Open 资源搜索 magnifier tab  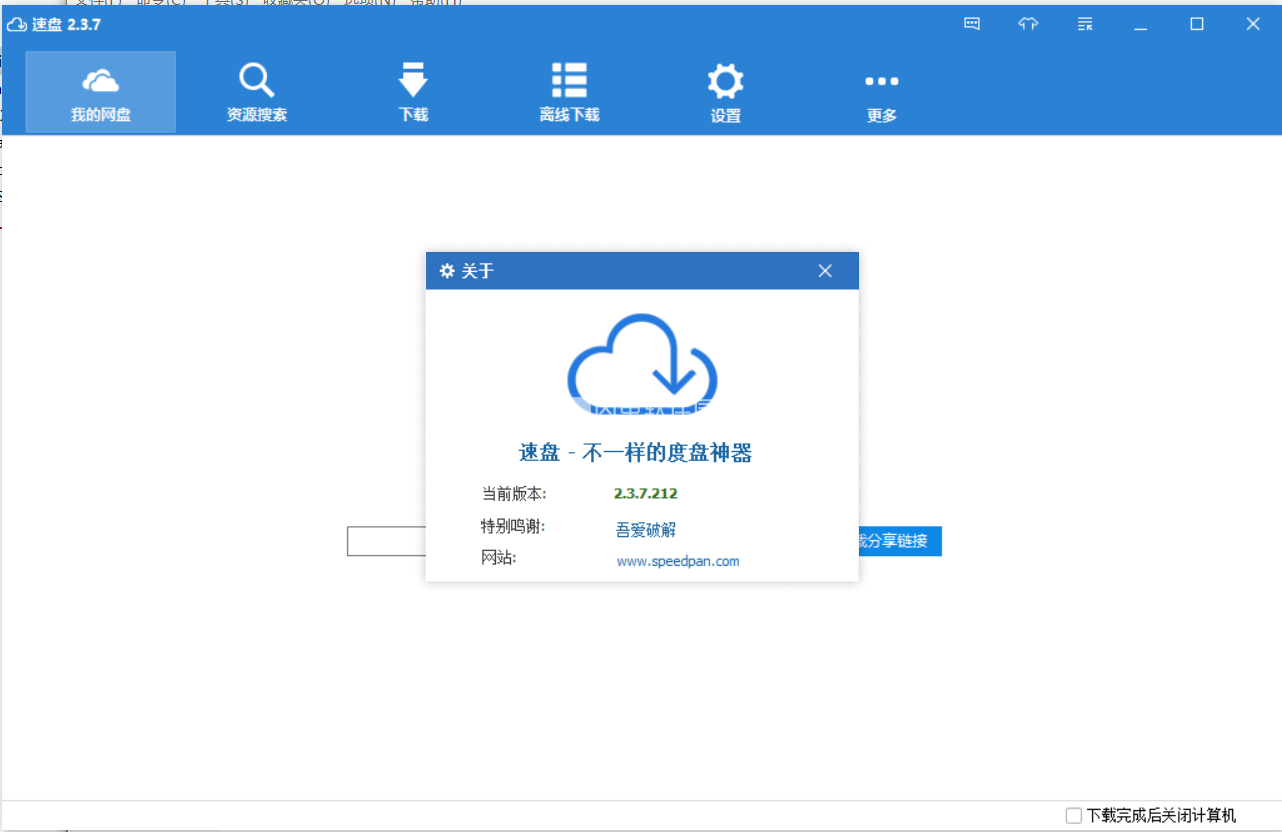tap(257, 92)
